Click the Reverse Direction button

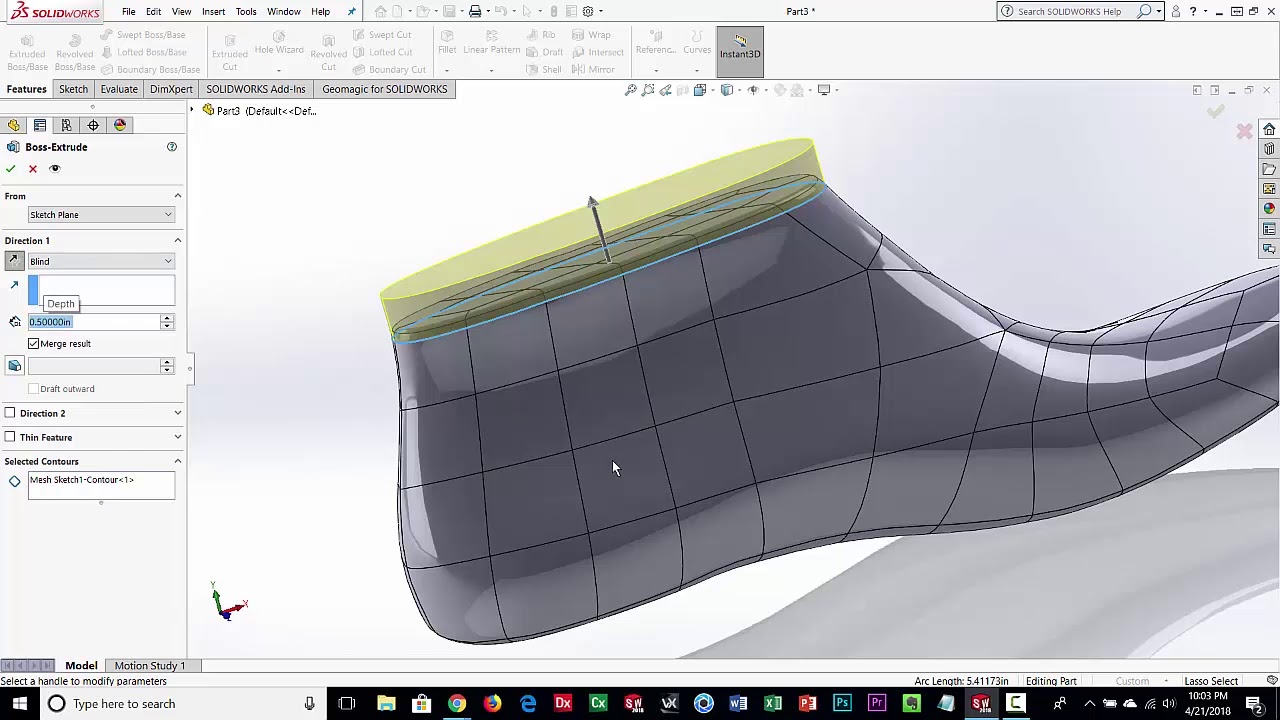coord(14,261)
